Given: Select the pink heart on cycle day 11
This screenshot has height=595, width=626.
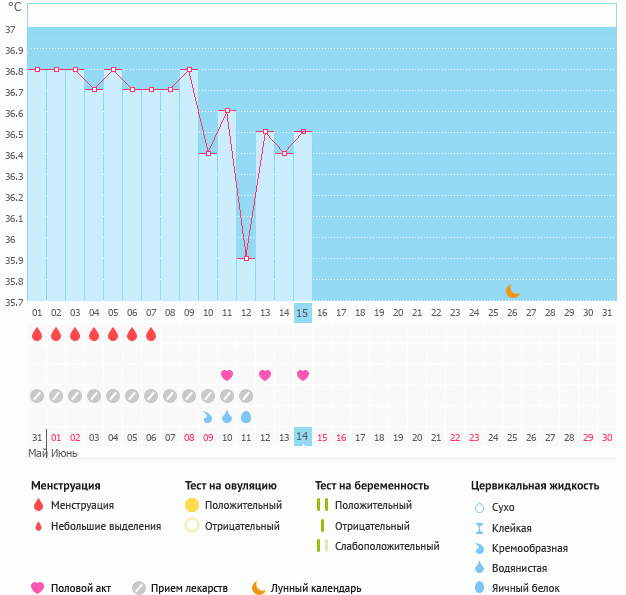Looking at the screenshot, I should [227, 375].
